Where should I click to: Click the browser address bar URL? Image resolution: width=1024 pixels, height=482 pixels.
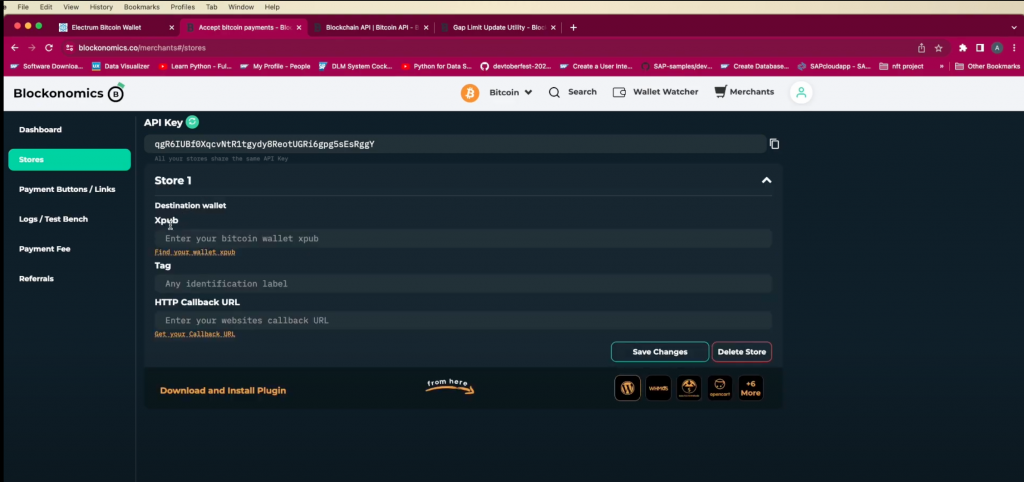(x=142, y=48)
